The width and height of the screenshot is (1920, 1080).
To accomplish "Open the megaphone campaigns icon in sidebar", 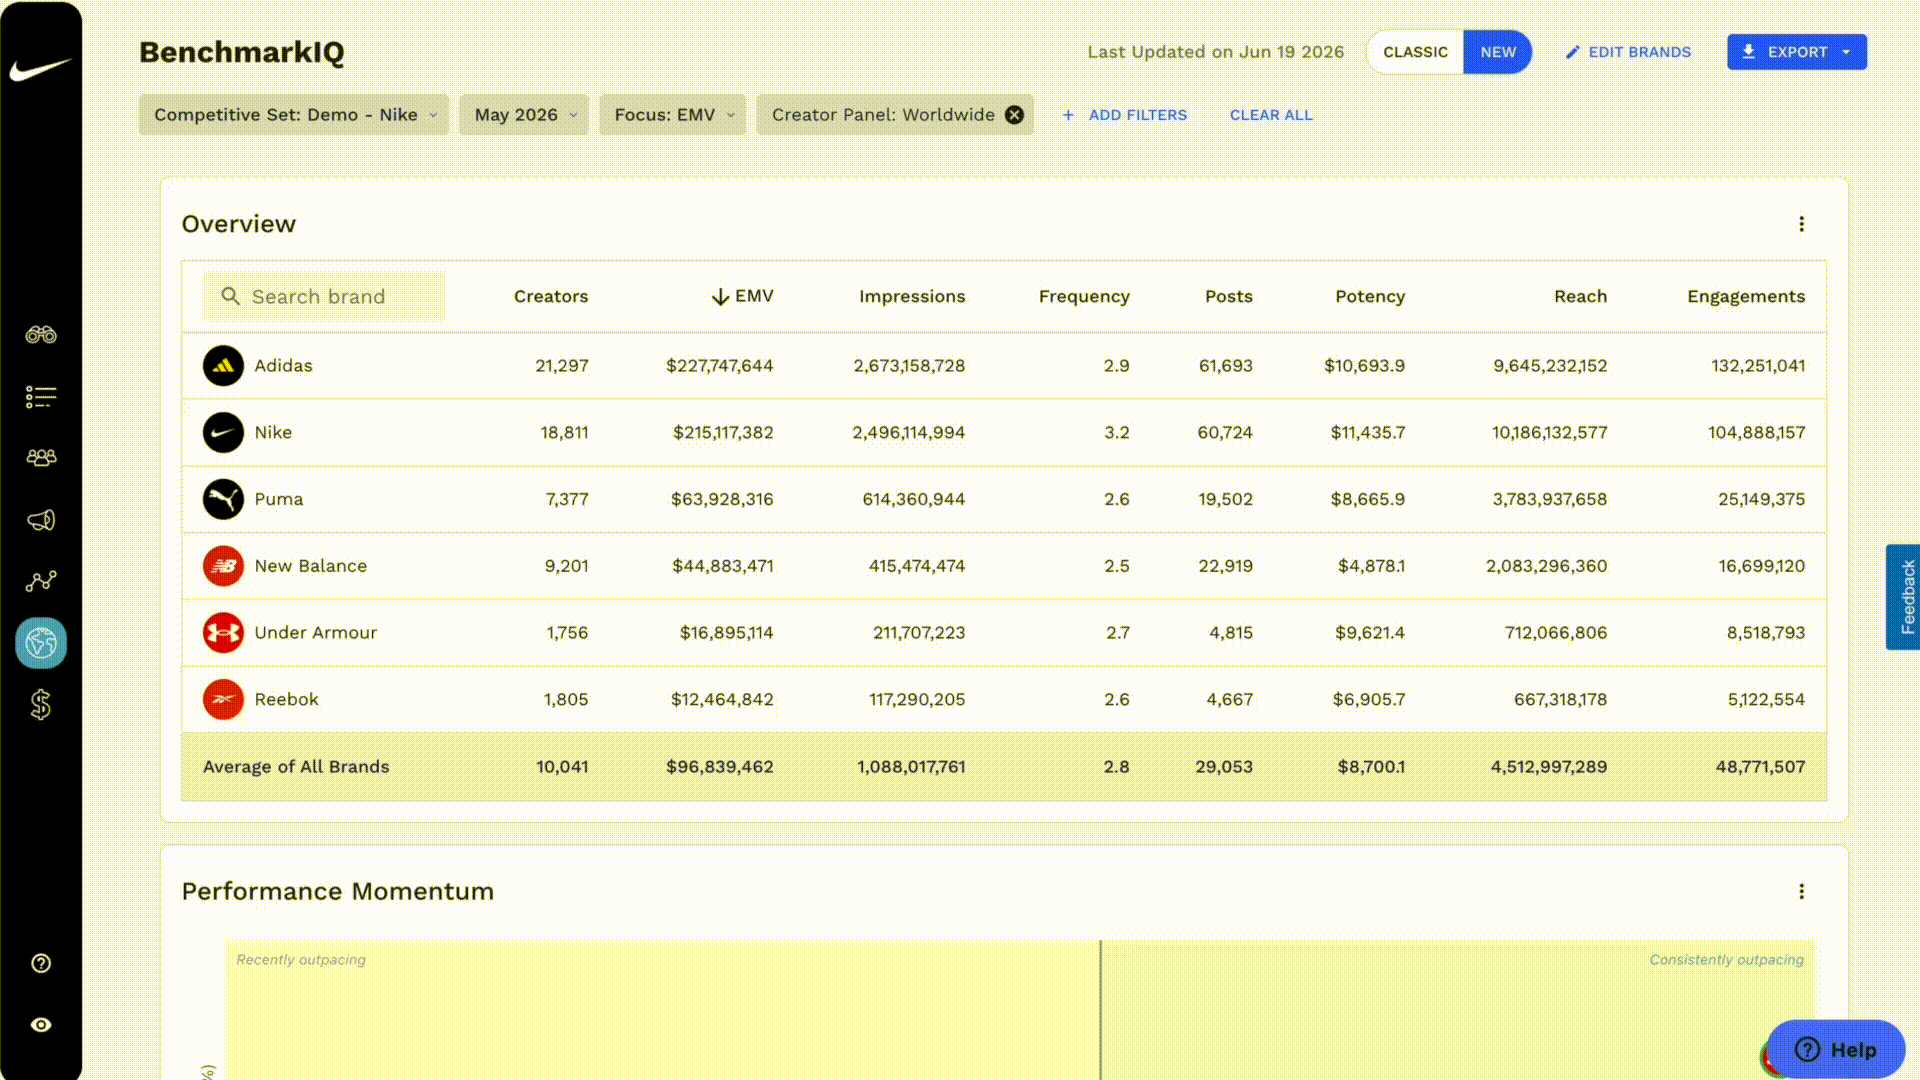I will (41, 520).
